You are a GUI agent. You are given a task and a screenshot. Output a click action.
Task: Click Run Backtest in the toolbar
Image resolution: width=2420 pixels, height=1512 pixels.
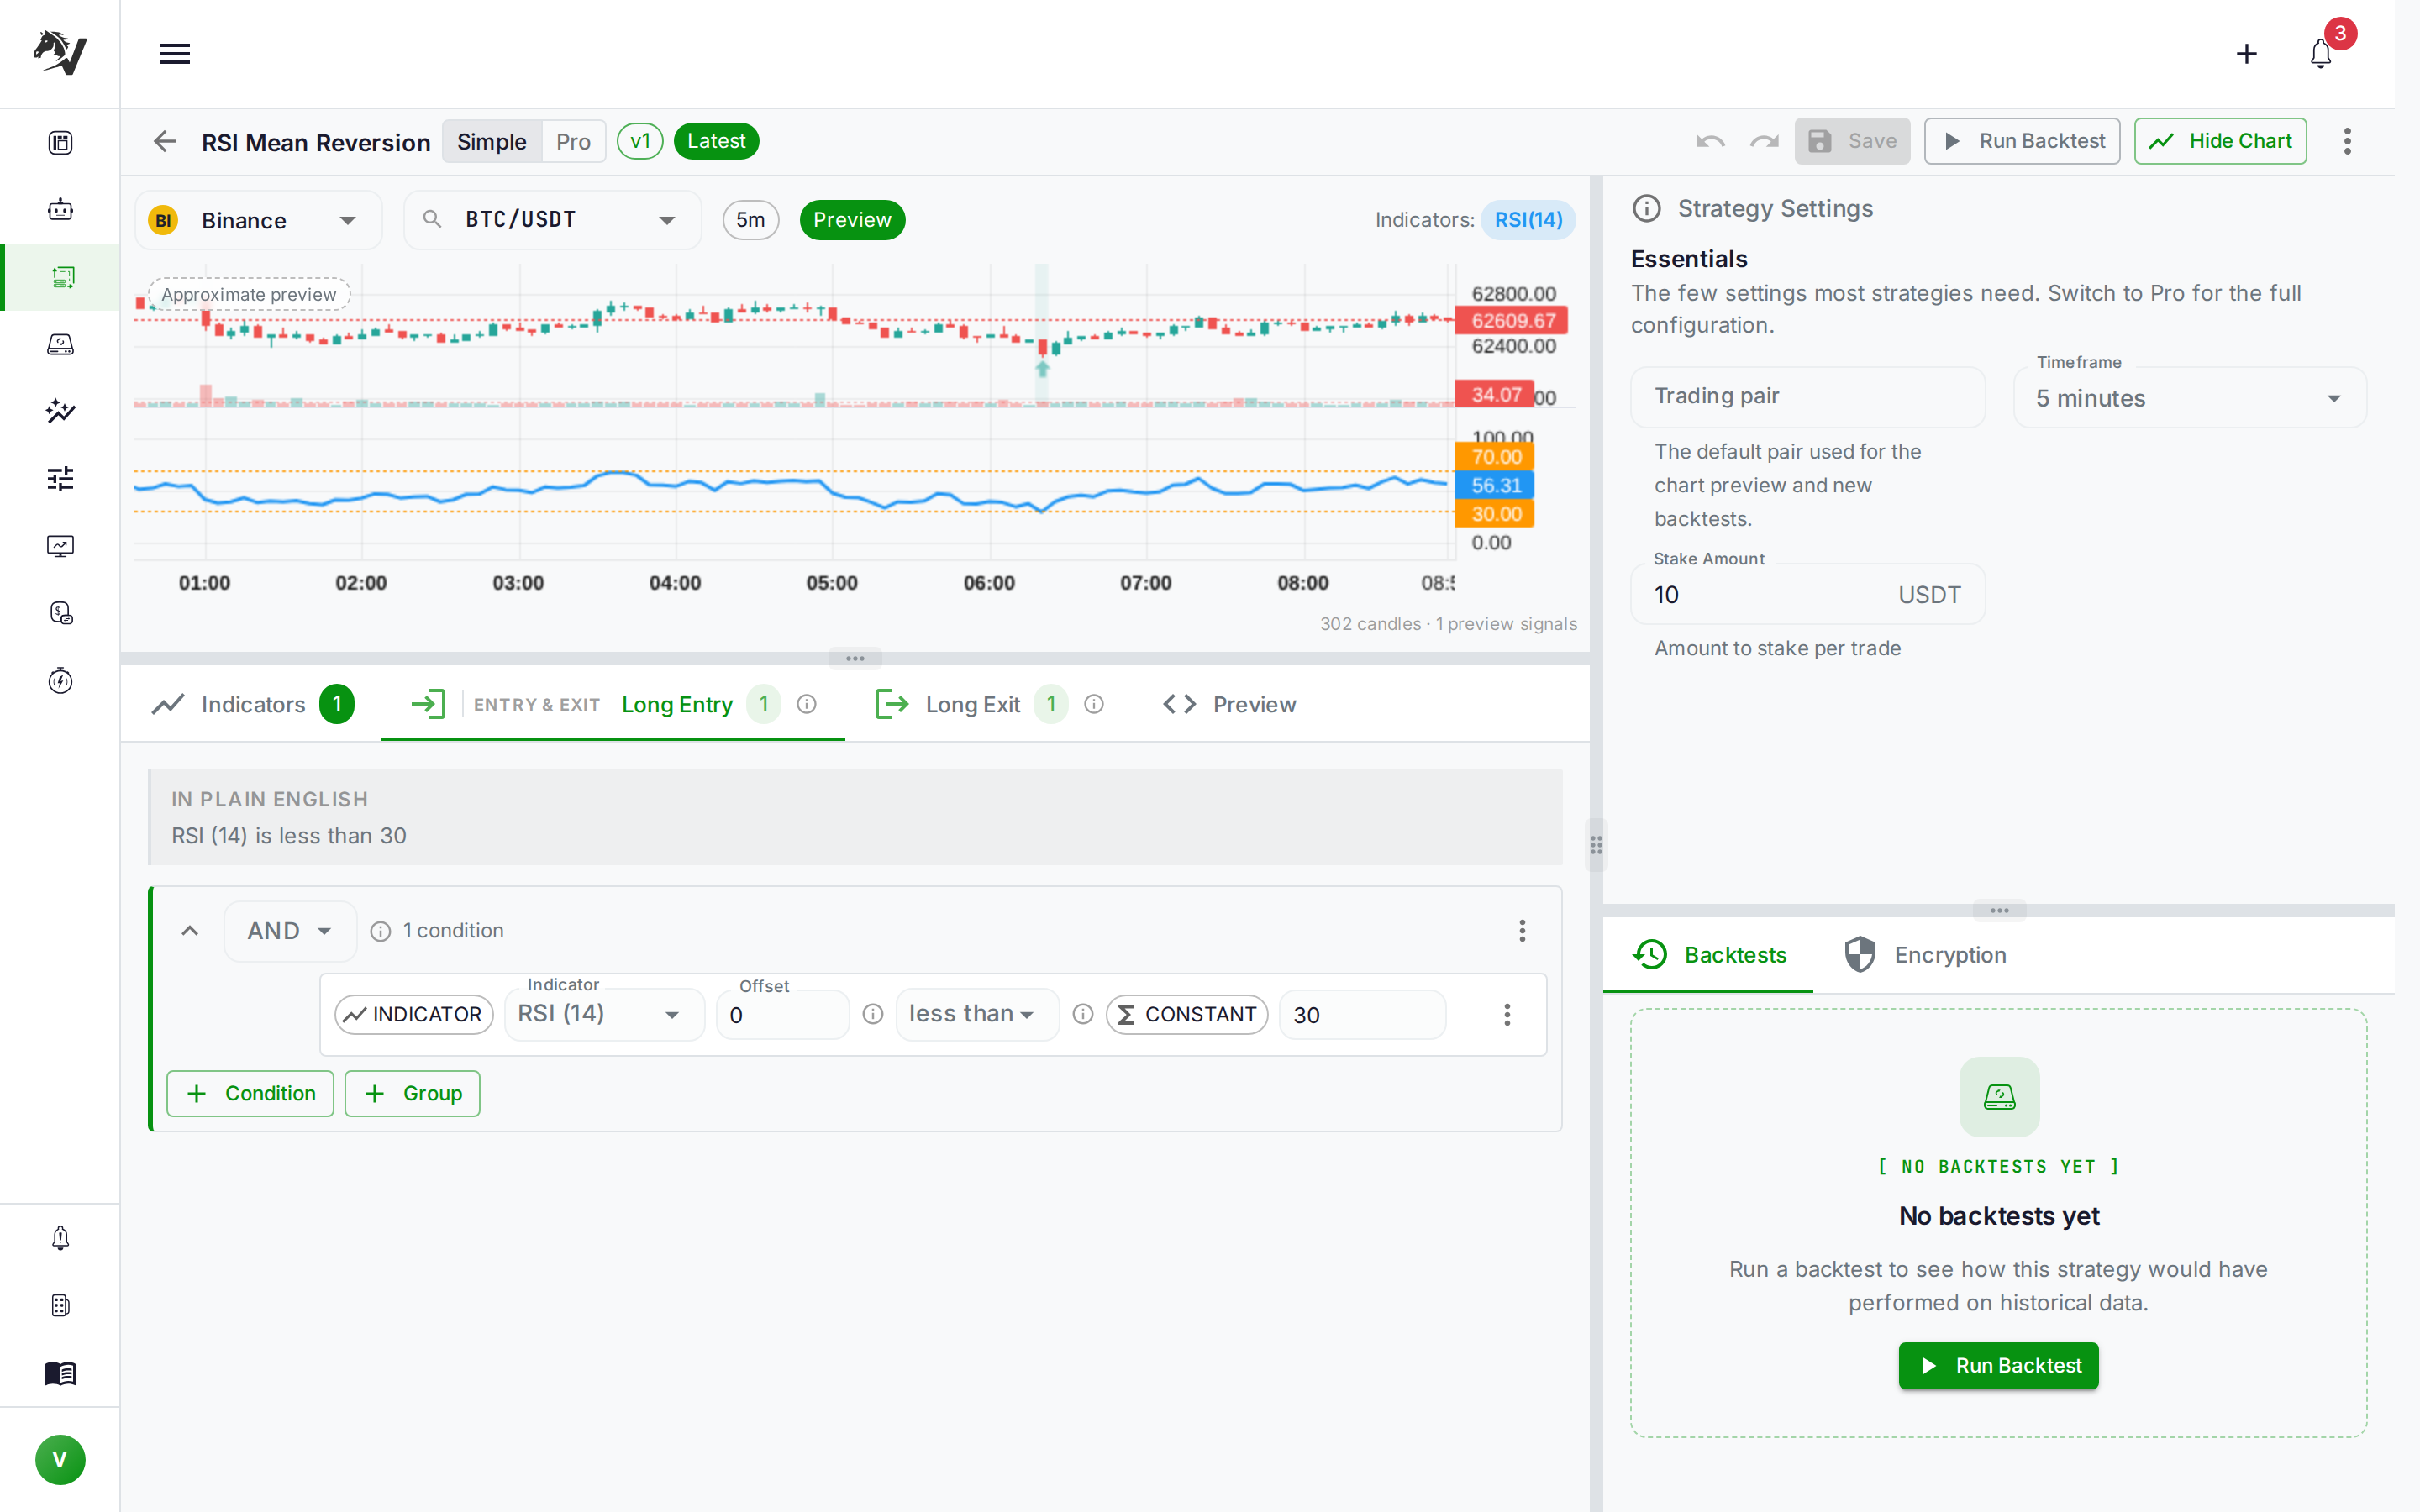[x=2022, y=141]
